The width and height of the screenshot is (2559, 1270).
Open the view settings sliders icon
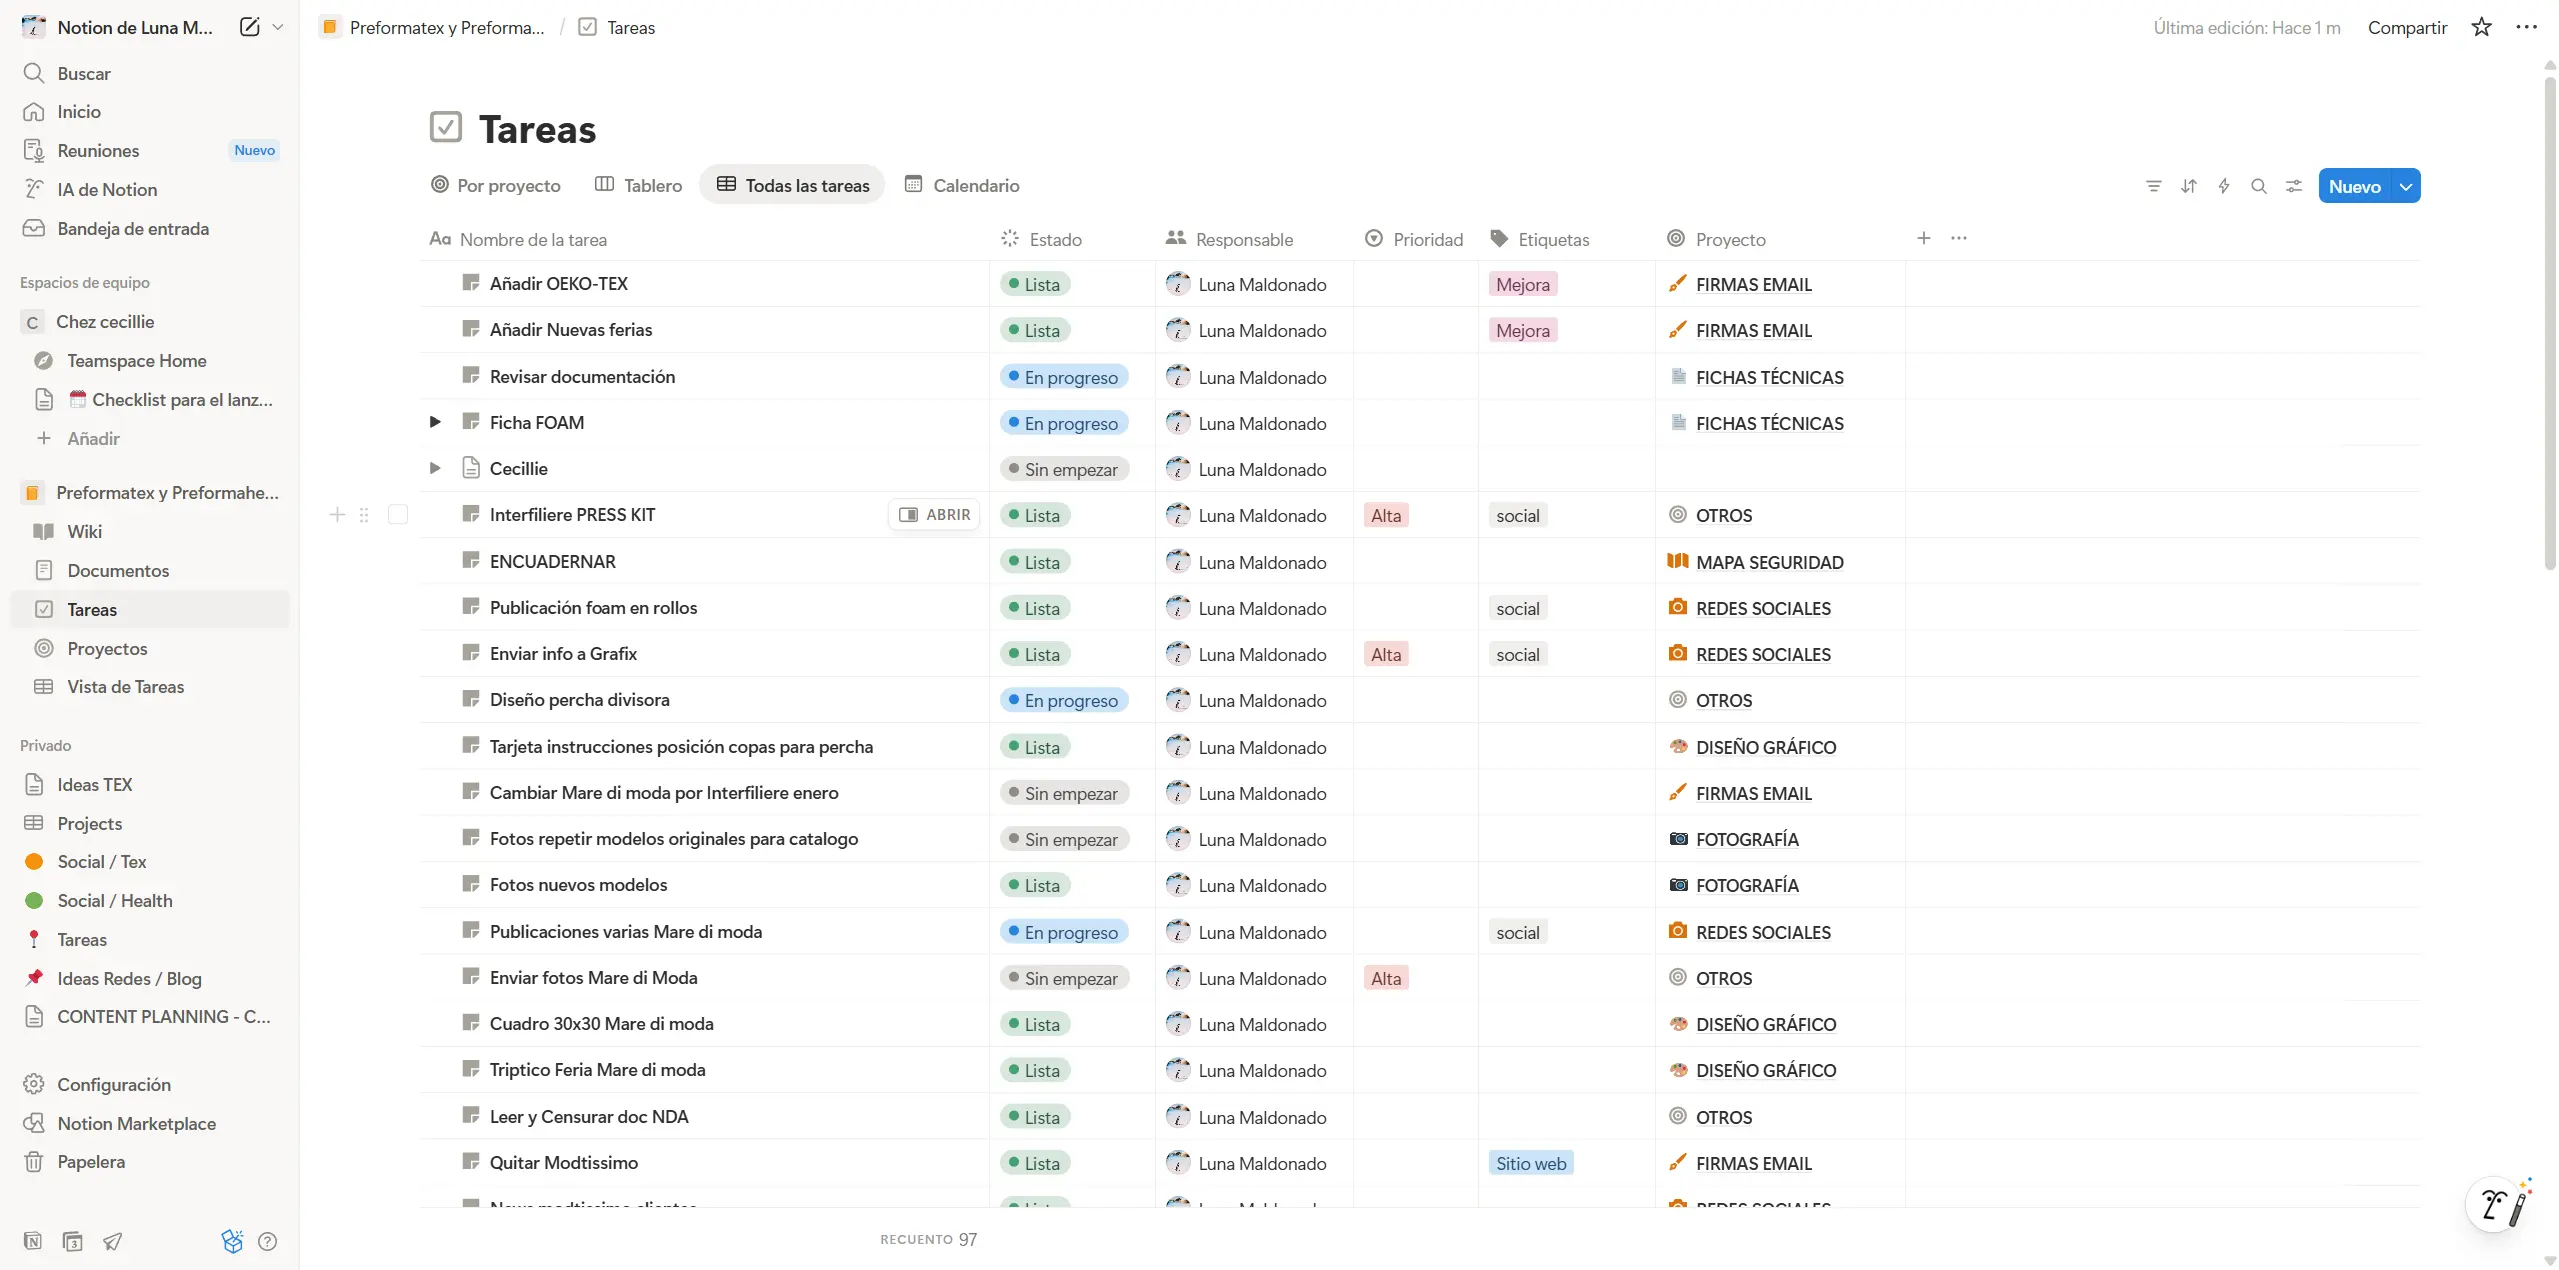pyautogui.click(x=2293, y=186)
